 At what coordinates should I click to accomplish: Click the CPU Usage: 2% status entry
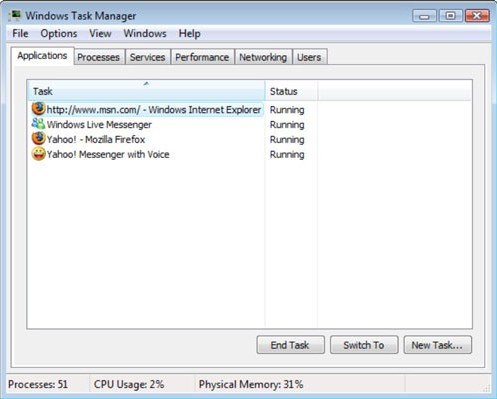pyautogui.click(x=129, y=384)
